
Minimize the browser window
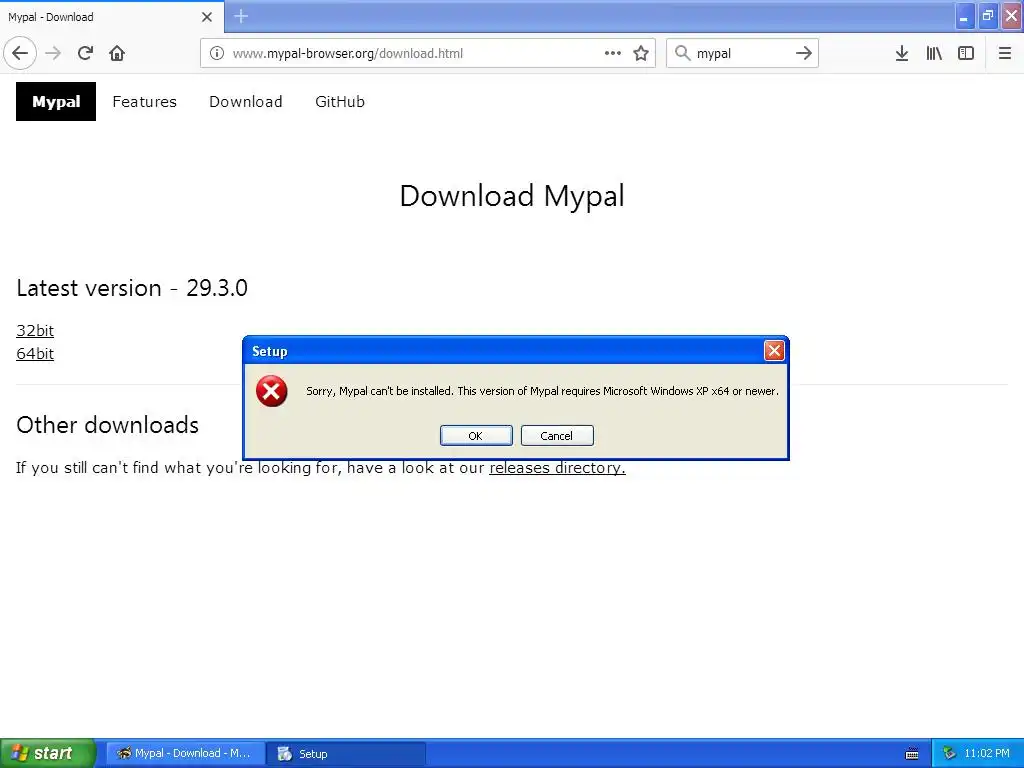click(x=964, y=16)
